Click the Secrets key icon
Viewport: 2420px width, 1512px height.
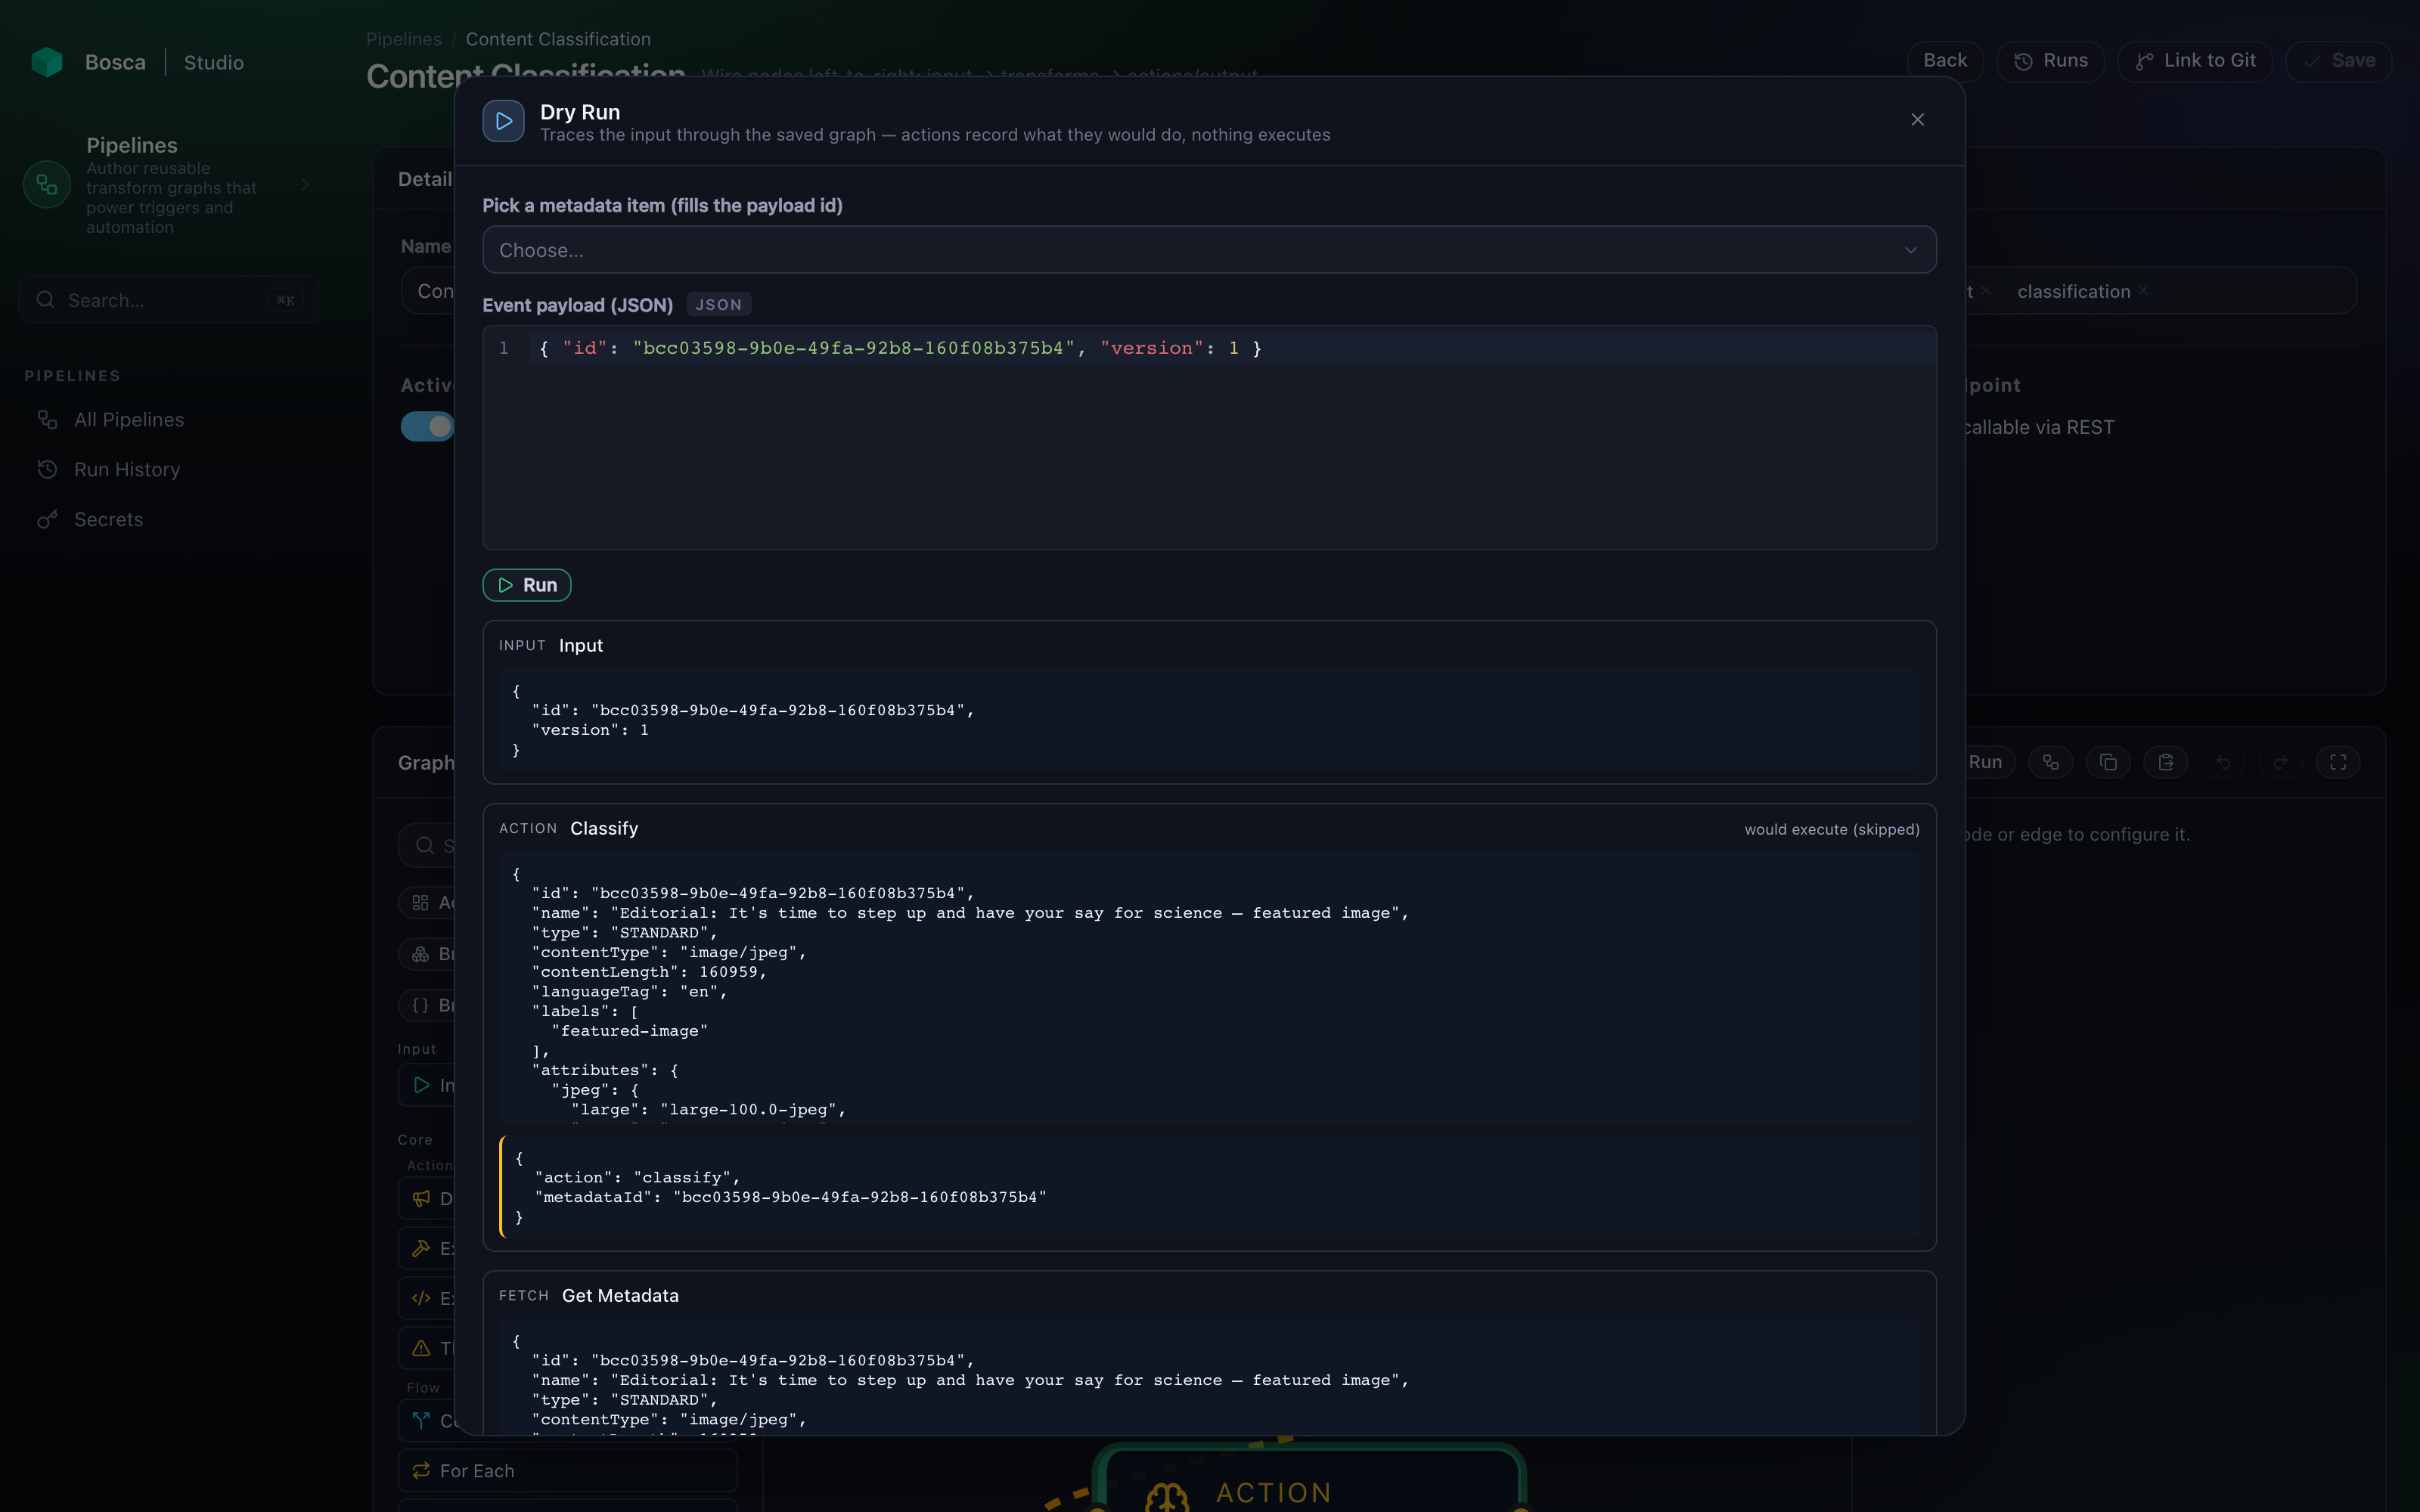click(x=47, y=520)
